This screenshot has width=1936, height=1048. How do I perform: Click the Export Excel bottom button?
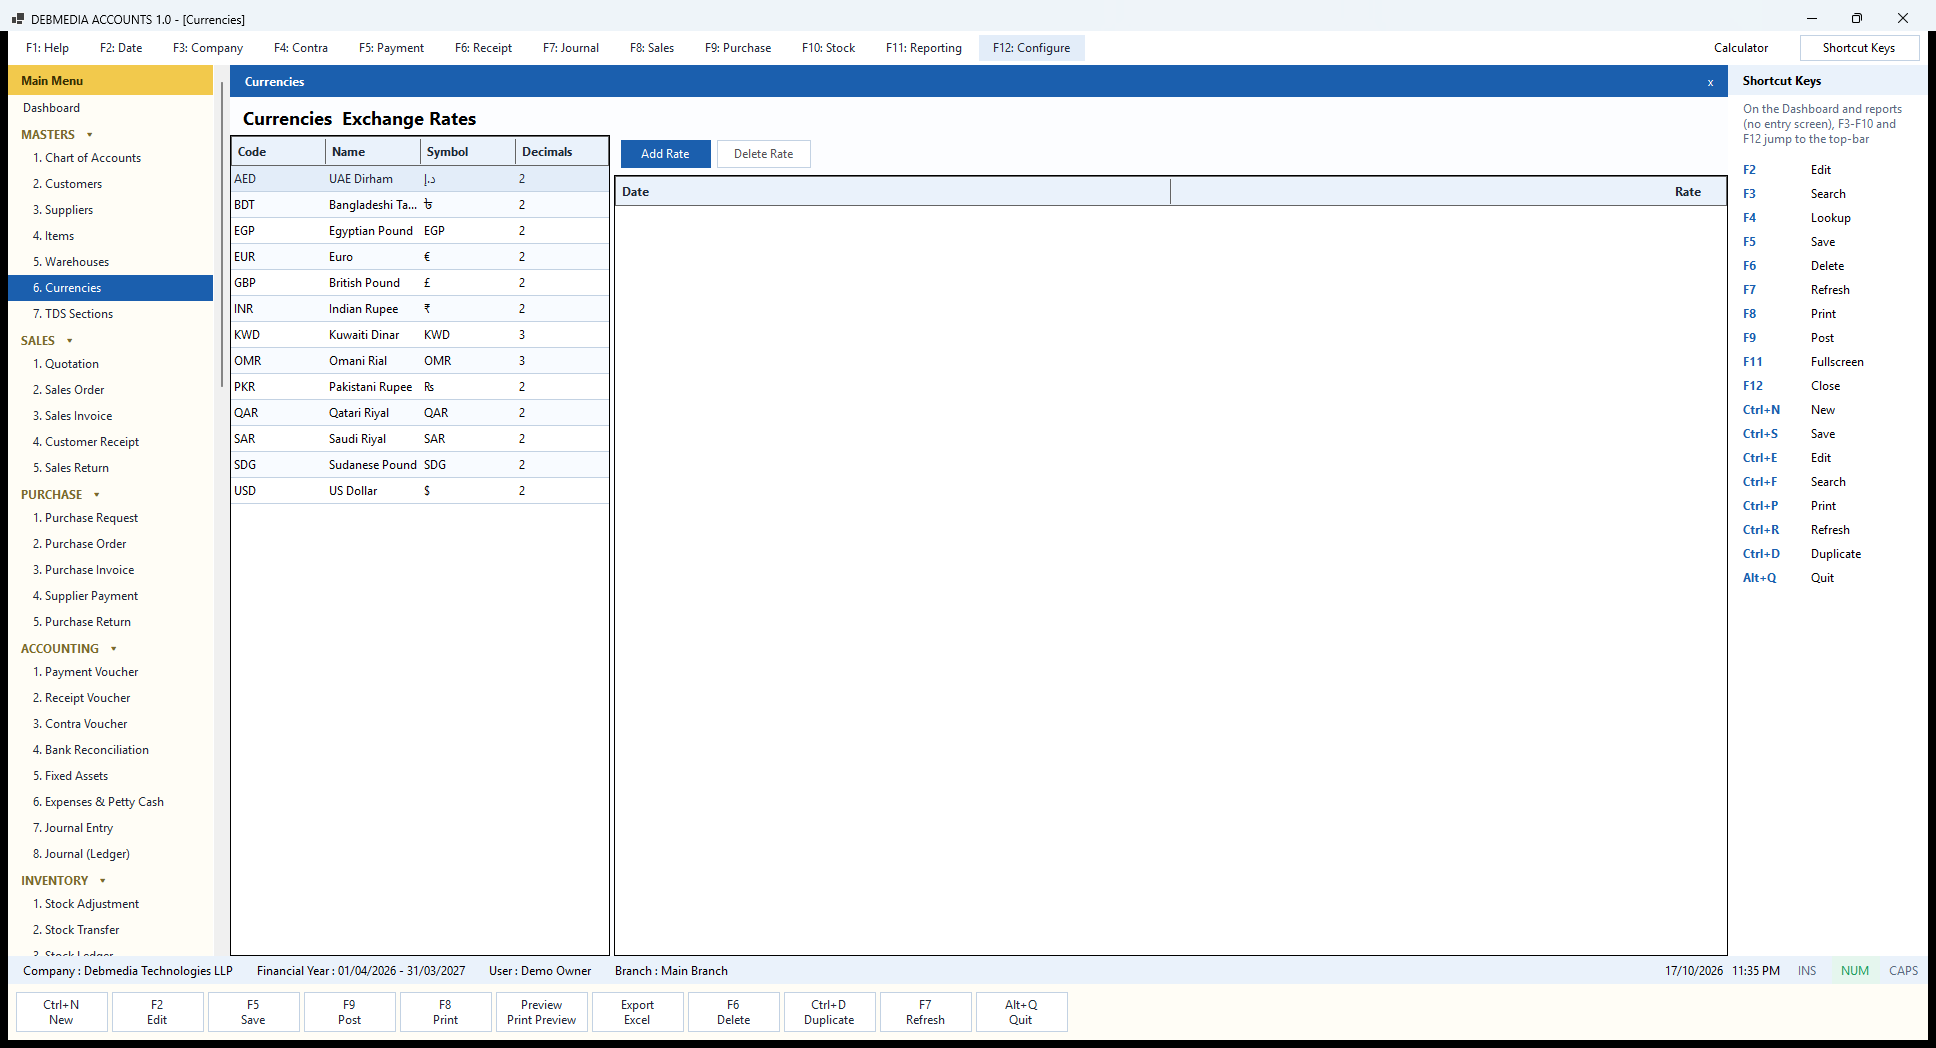tap(637, 1012)
